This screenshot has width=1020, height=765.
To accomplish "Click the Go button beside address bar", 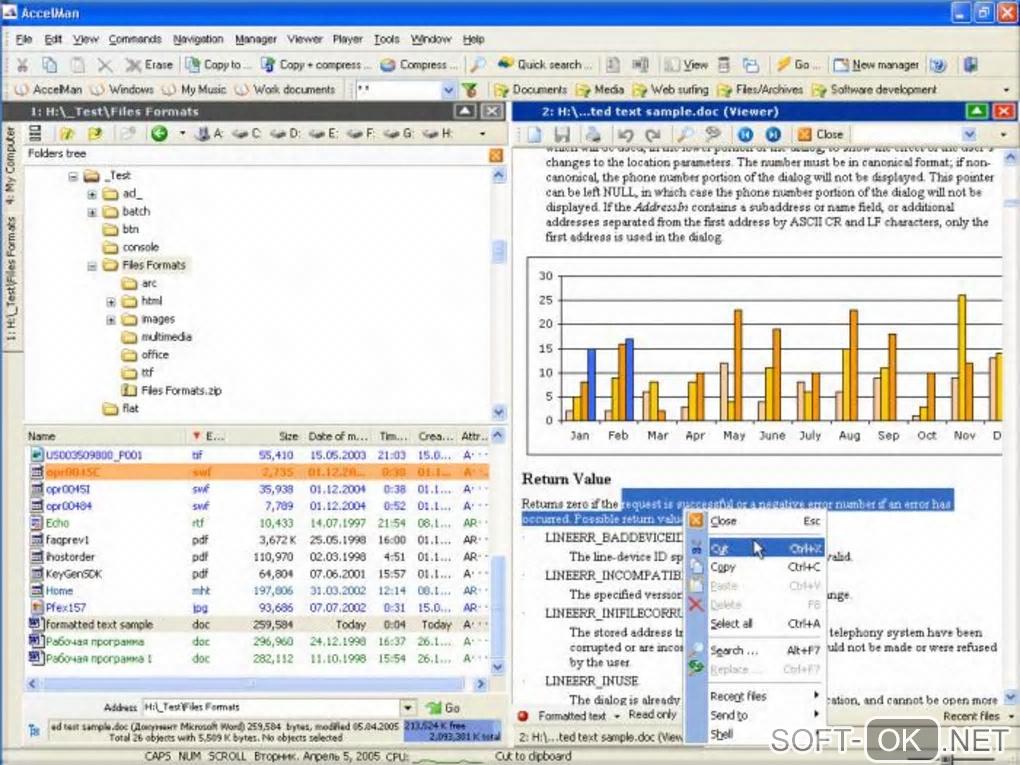I will tap(443, 708).
